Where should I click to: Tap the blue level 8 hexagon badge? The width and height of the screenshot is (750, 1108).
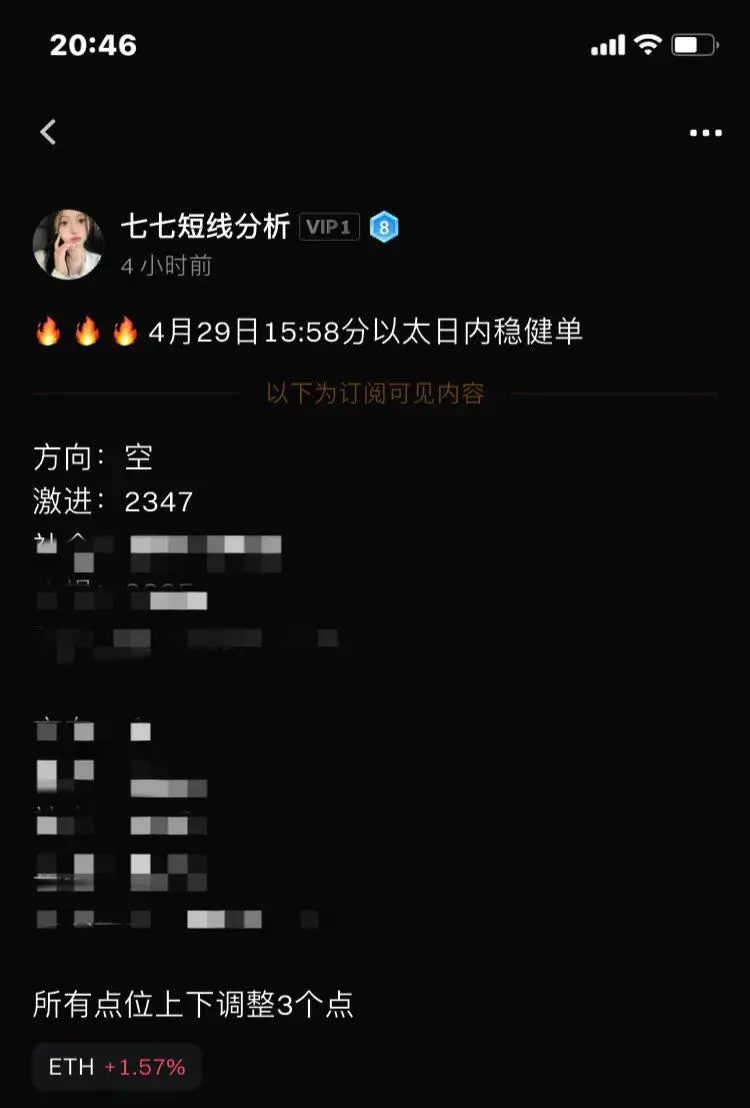(384, 227)
